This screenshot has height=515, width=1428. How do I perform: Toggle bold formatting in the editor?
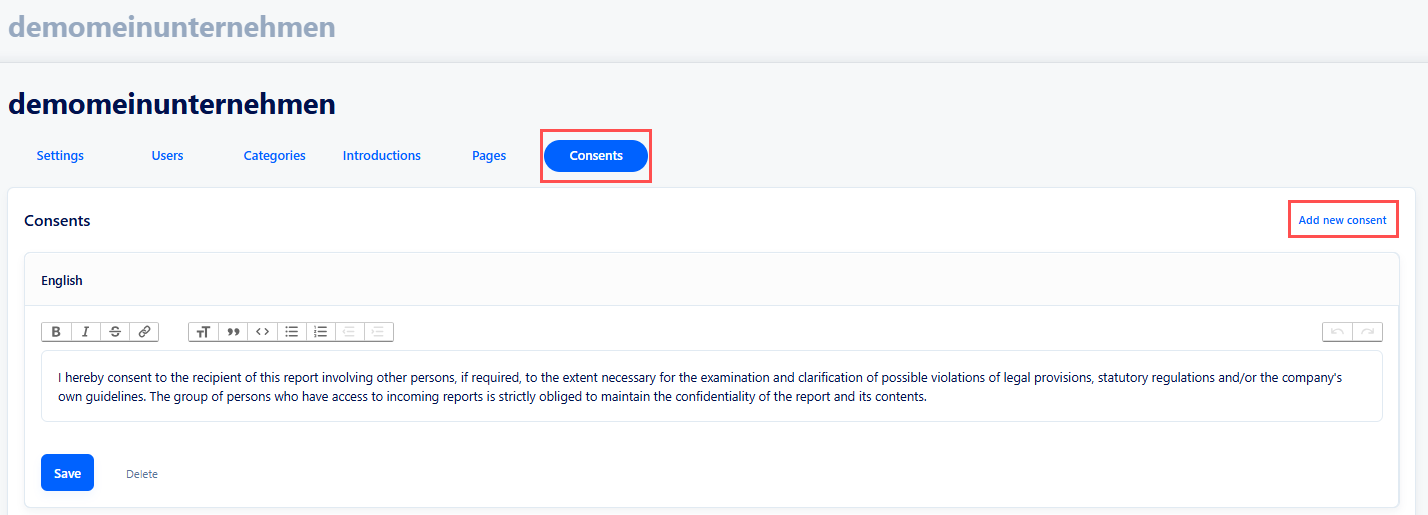pos(56,332)
